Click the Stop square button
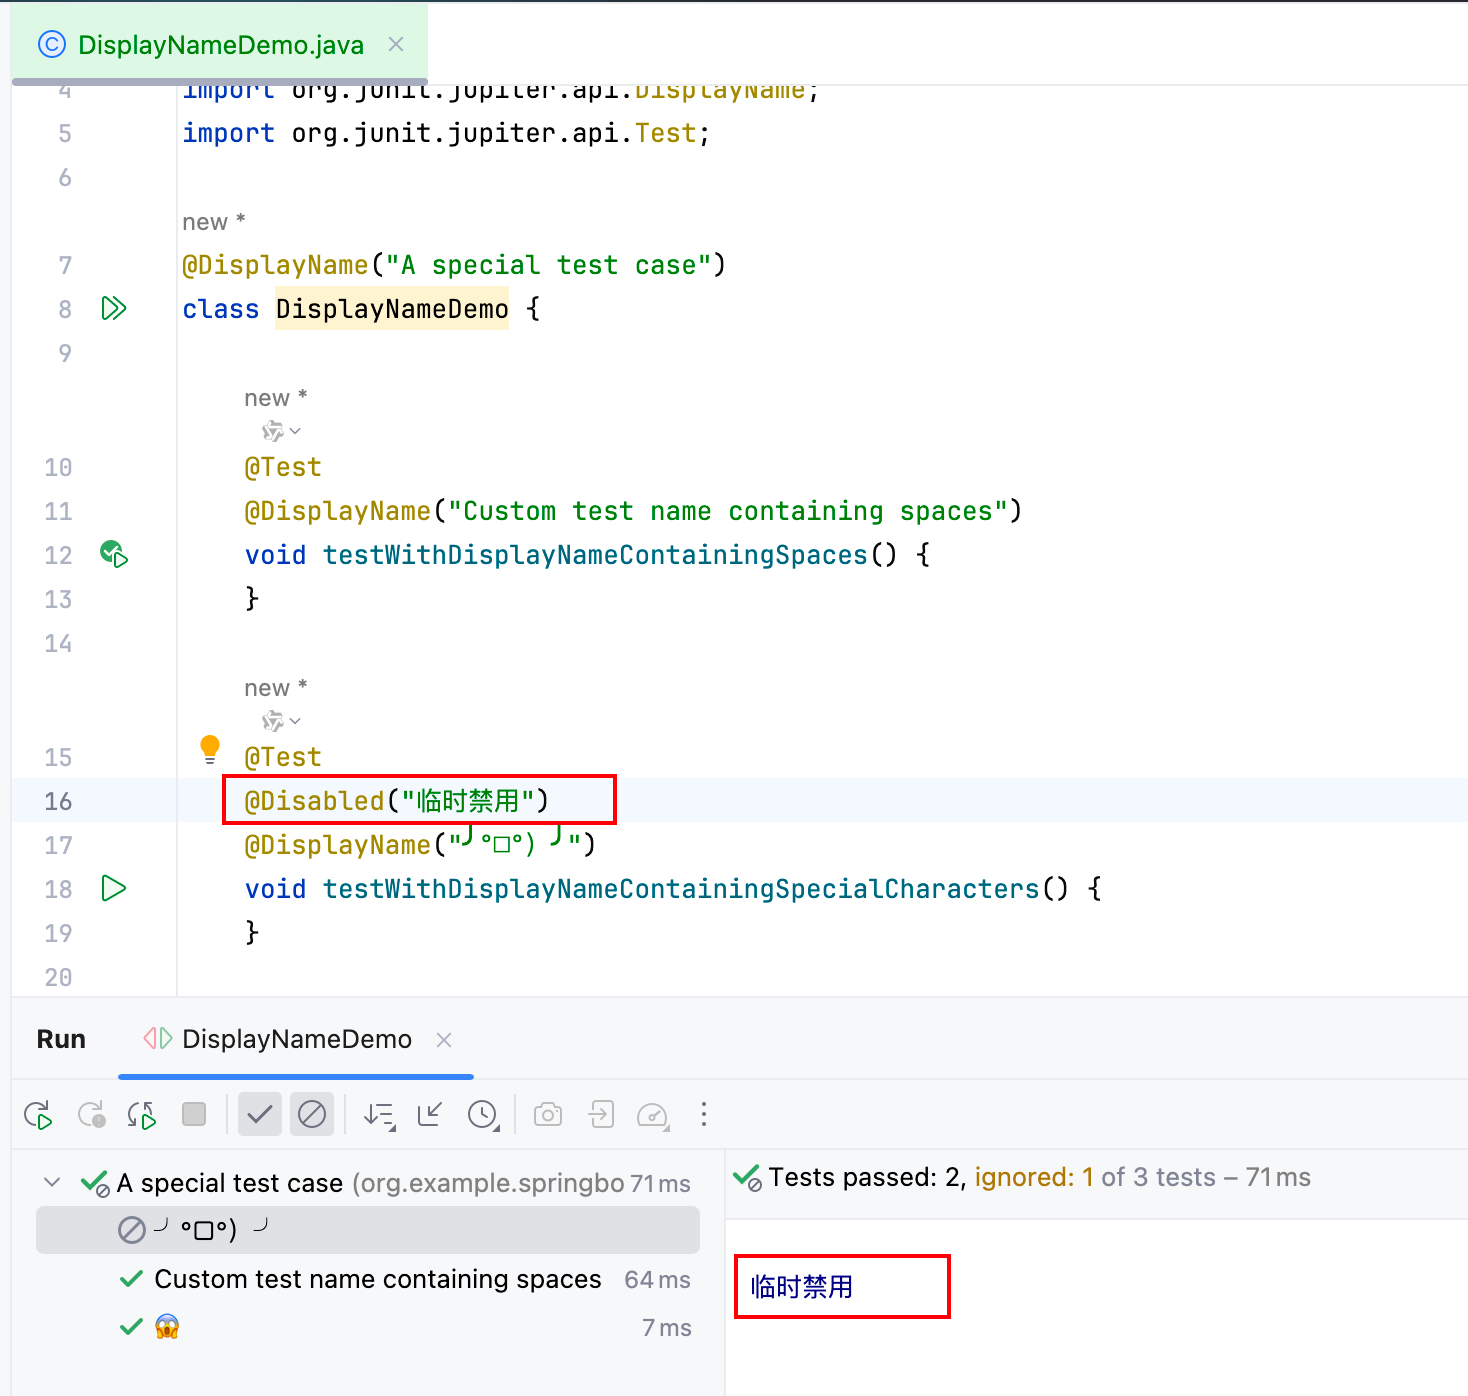 194,1114
